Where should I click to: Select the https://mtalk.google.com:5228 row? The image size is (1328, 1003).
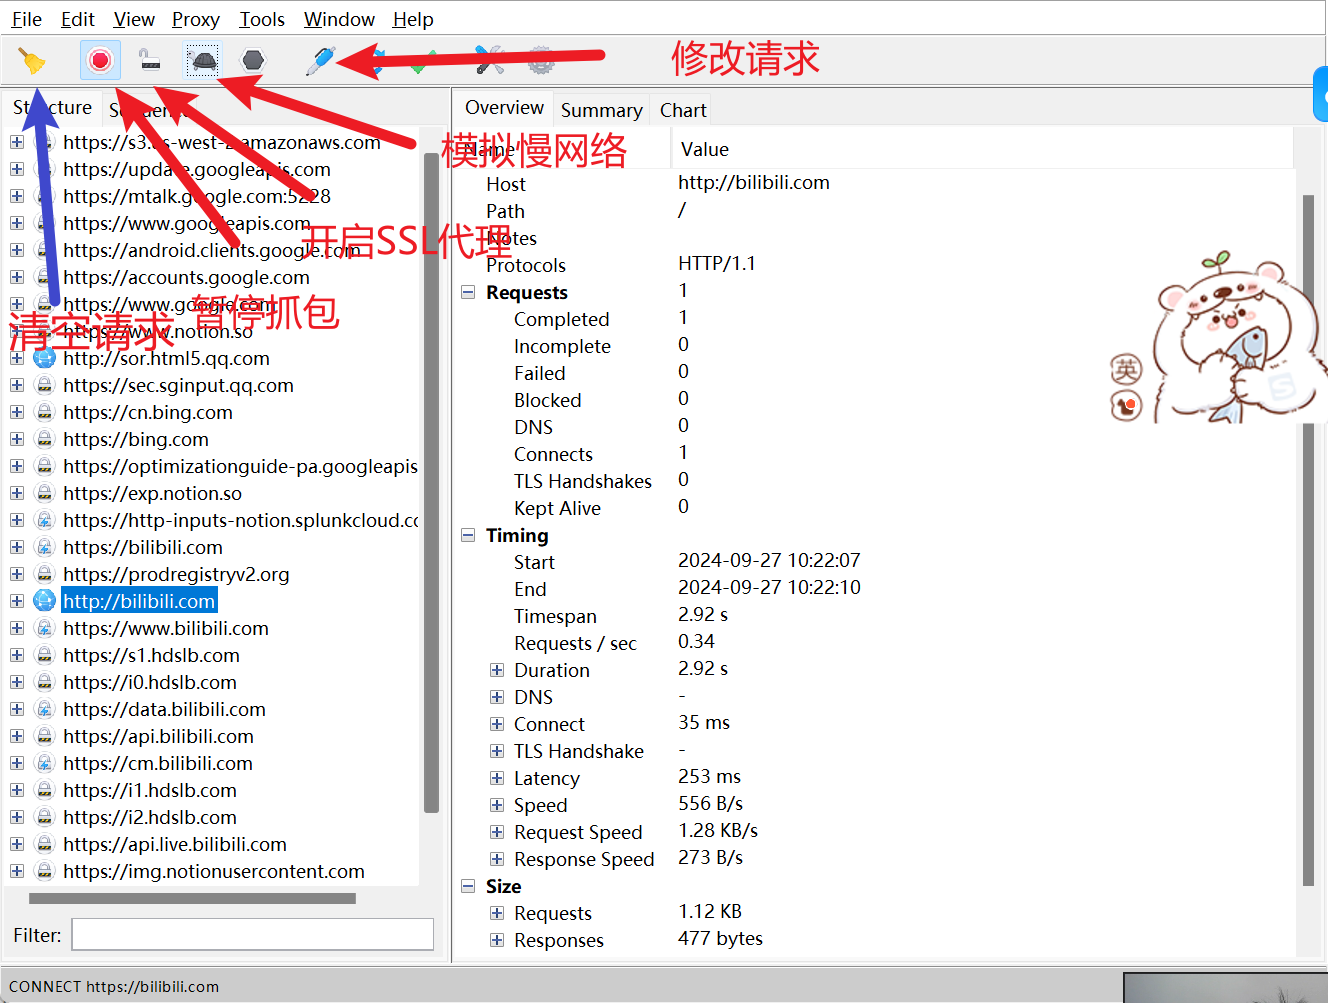pyautogui.click(x=197, y=196)
